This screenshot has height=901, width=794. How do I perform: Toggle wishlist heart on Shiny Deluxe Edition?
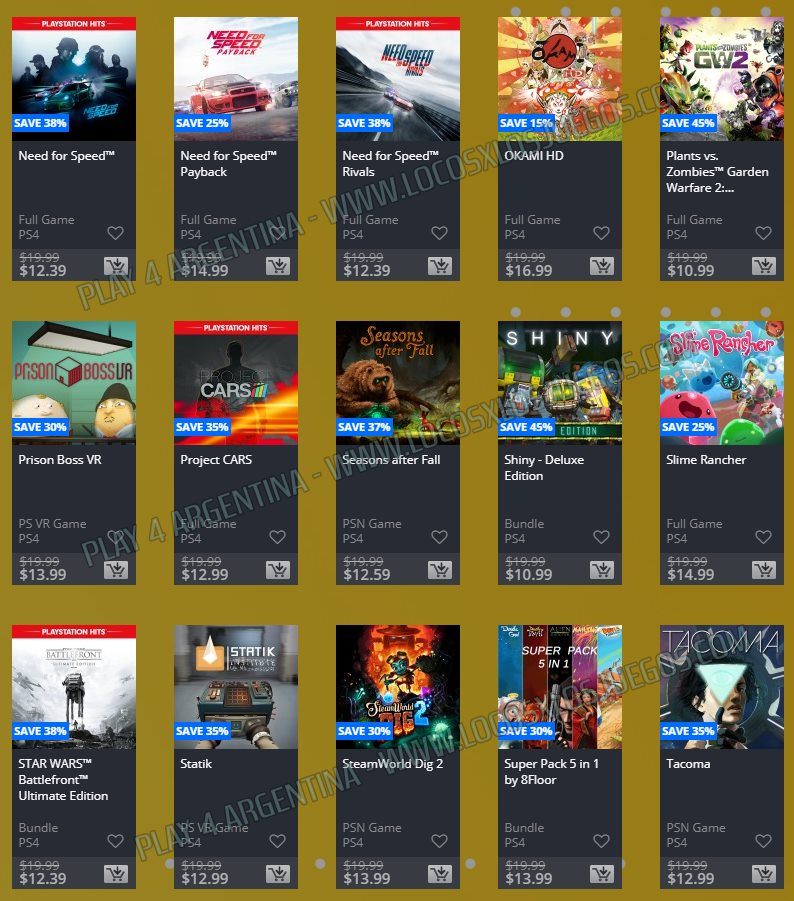(602, 537)
